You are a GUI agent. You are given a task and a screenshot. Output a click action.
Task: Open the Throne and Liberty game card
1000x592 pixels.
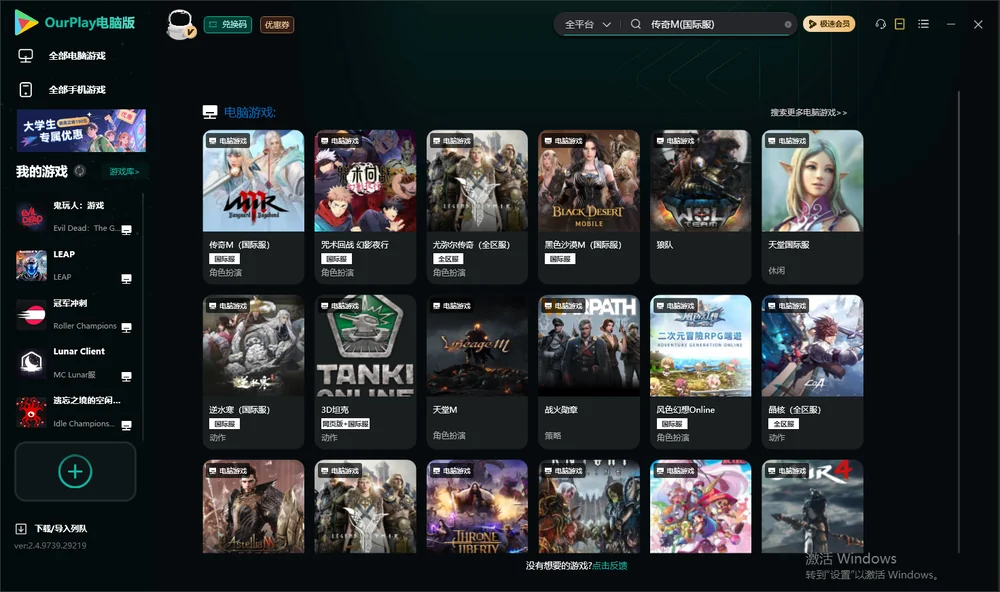477,507
